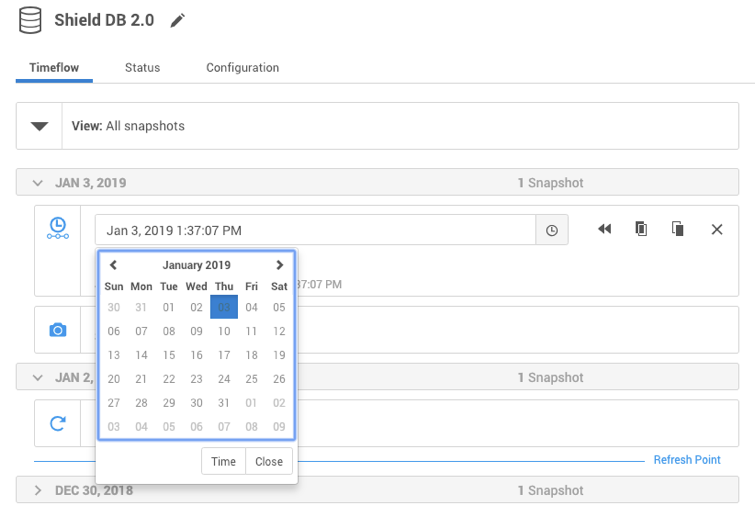The height and width of the screenshot is (506, 755).
Task: Pick January 15 in the calendar
Action: pos(169,355)
